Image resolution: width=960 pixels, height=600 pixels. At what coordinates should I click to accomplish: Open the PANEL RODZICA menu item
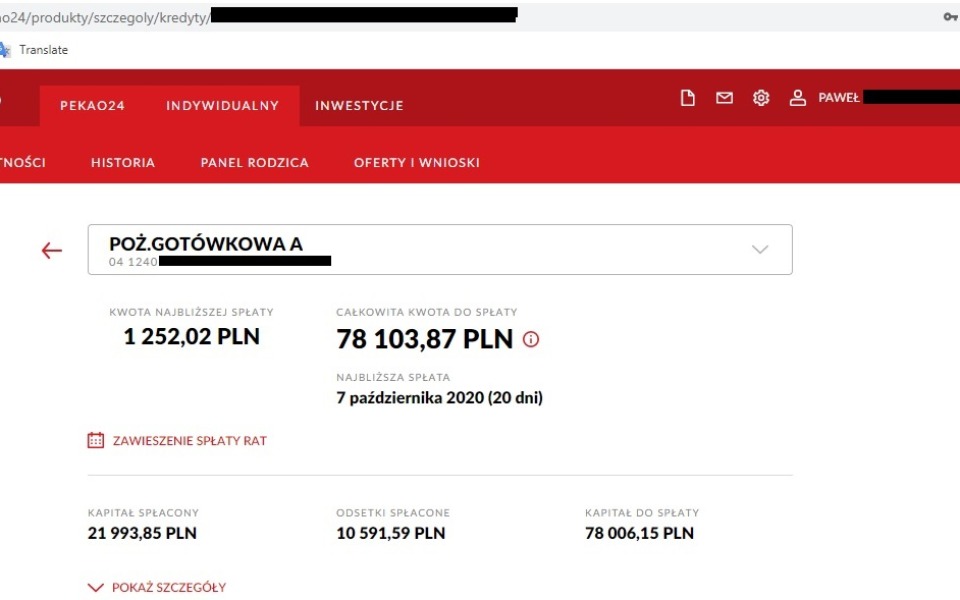[254, 162]
